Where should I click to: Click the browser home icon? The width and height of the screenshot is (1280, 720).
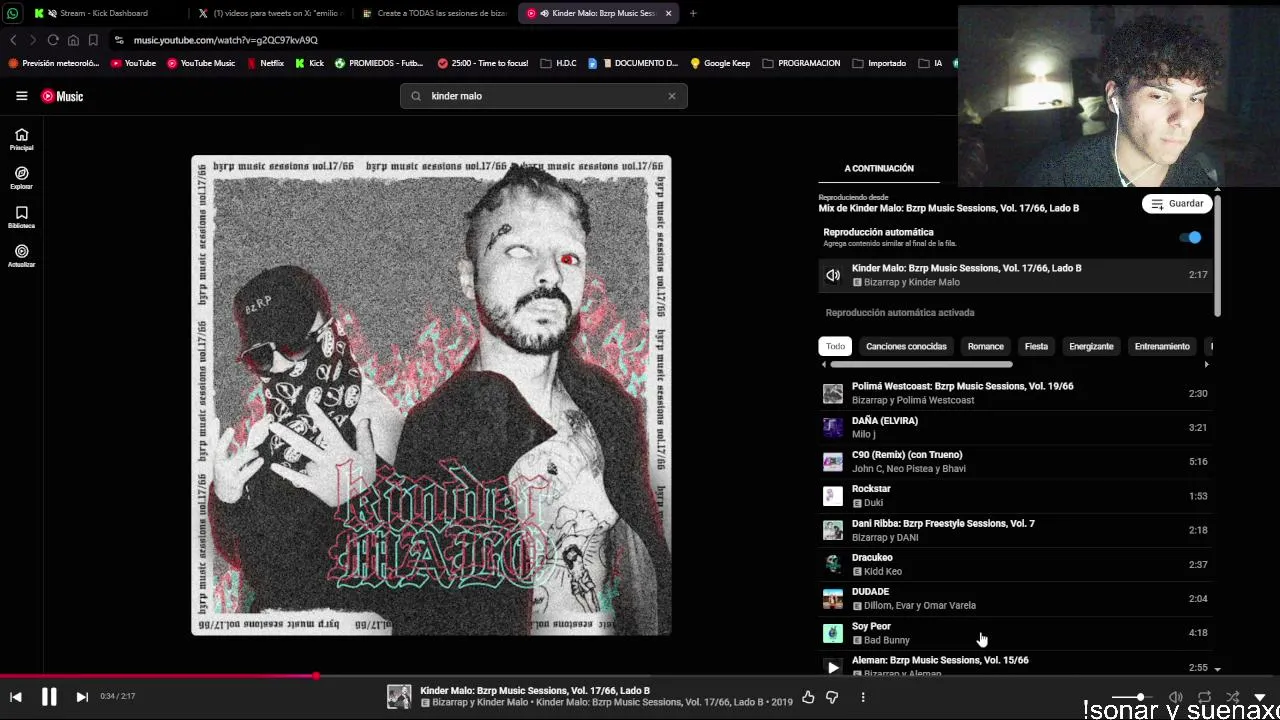[73, 40]
